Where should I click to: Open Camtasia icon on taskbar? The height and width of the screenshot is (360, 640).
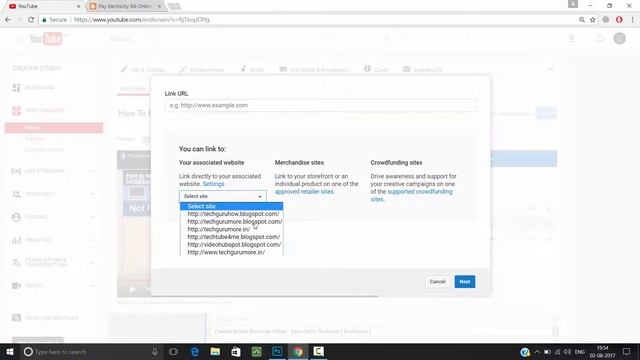coord(319,351)
